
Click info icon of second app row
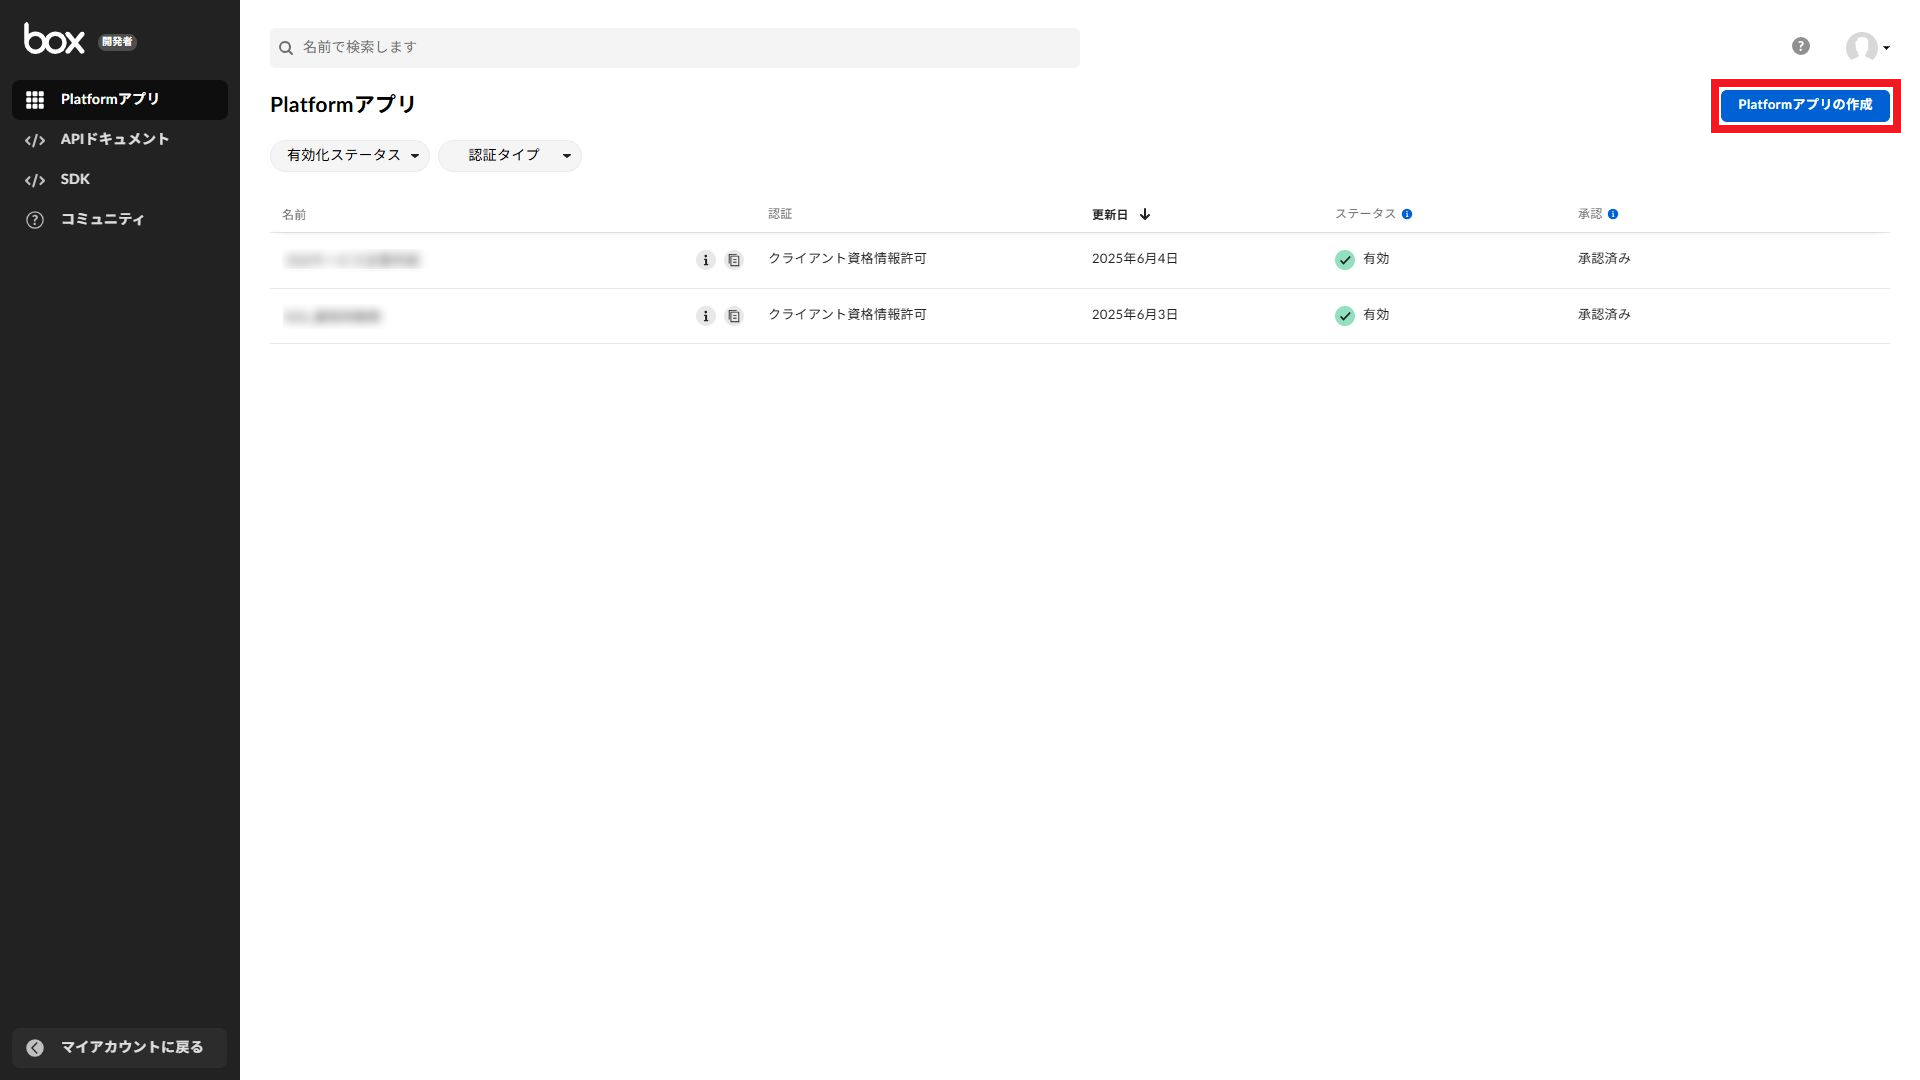pos(705,316)
